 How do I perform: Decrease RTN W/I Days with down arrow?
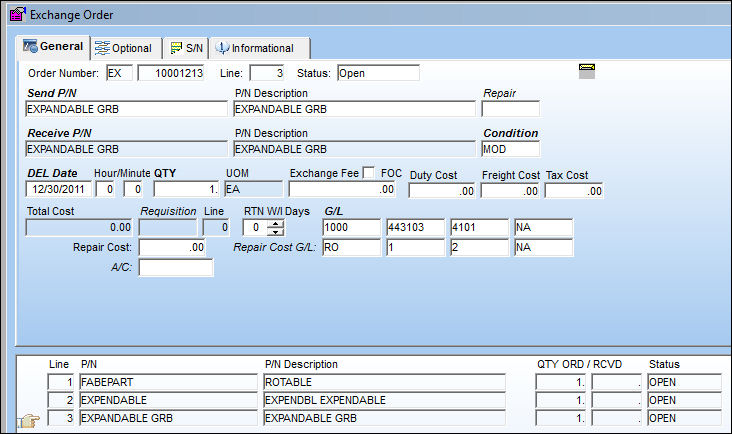(x=276, y=231)
